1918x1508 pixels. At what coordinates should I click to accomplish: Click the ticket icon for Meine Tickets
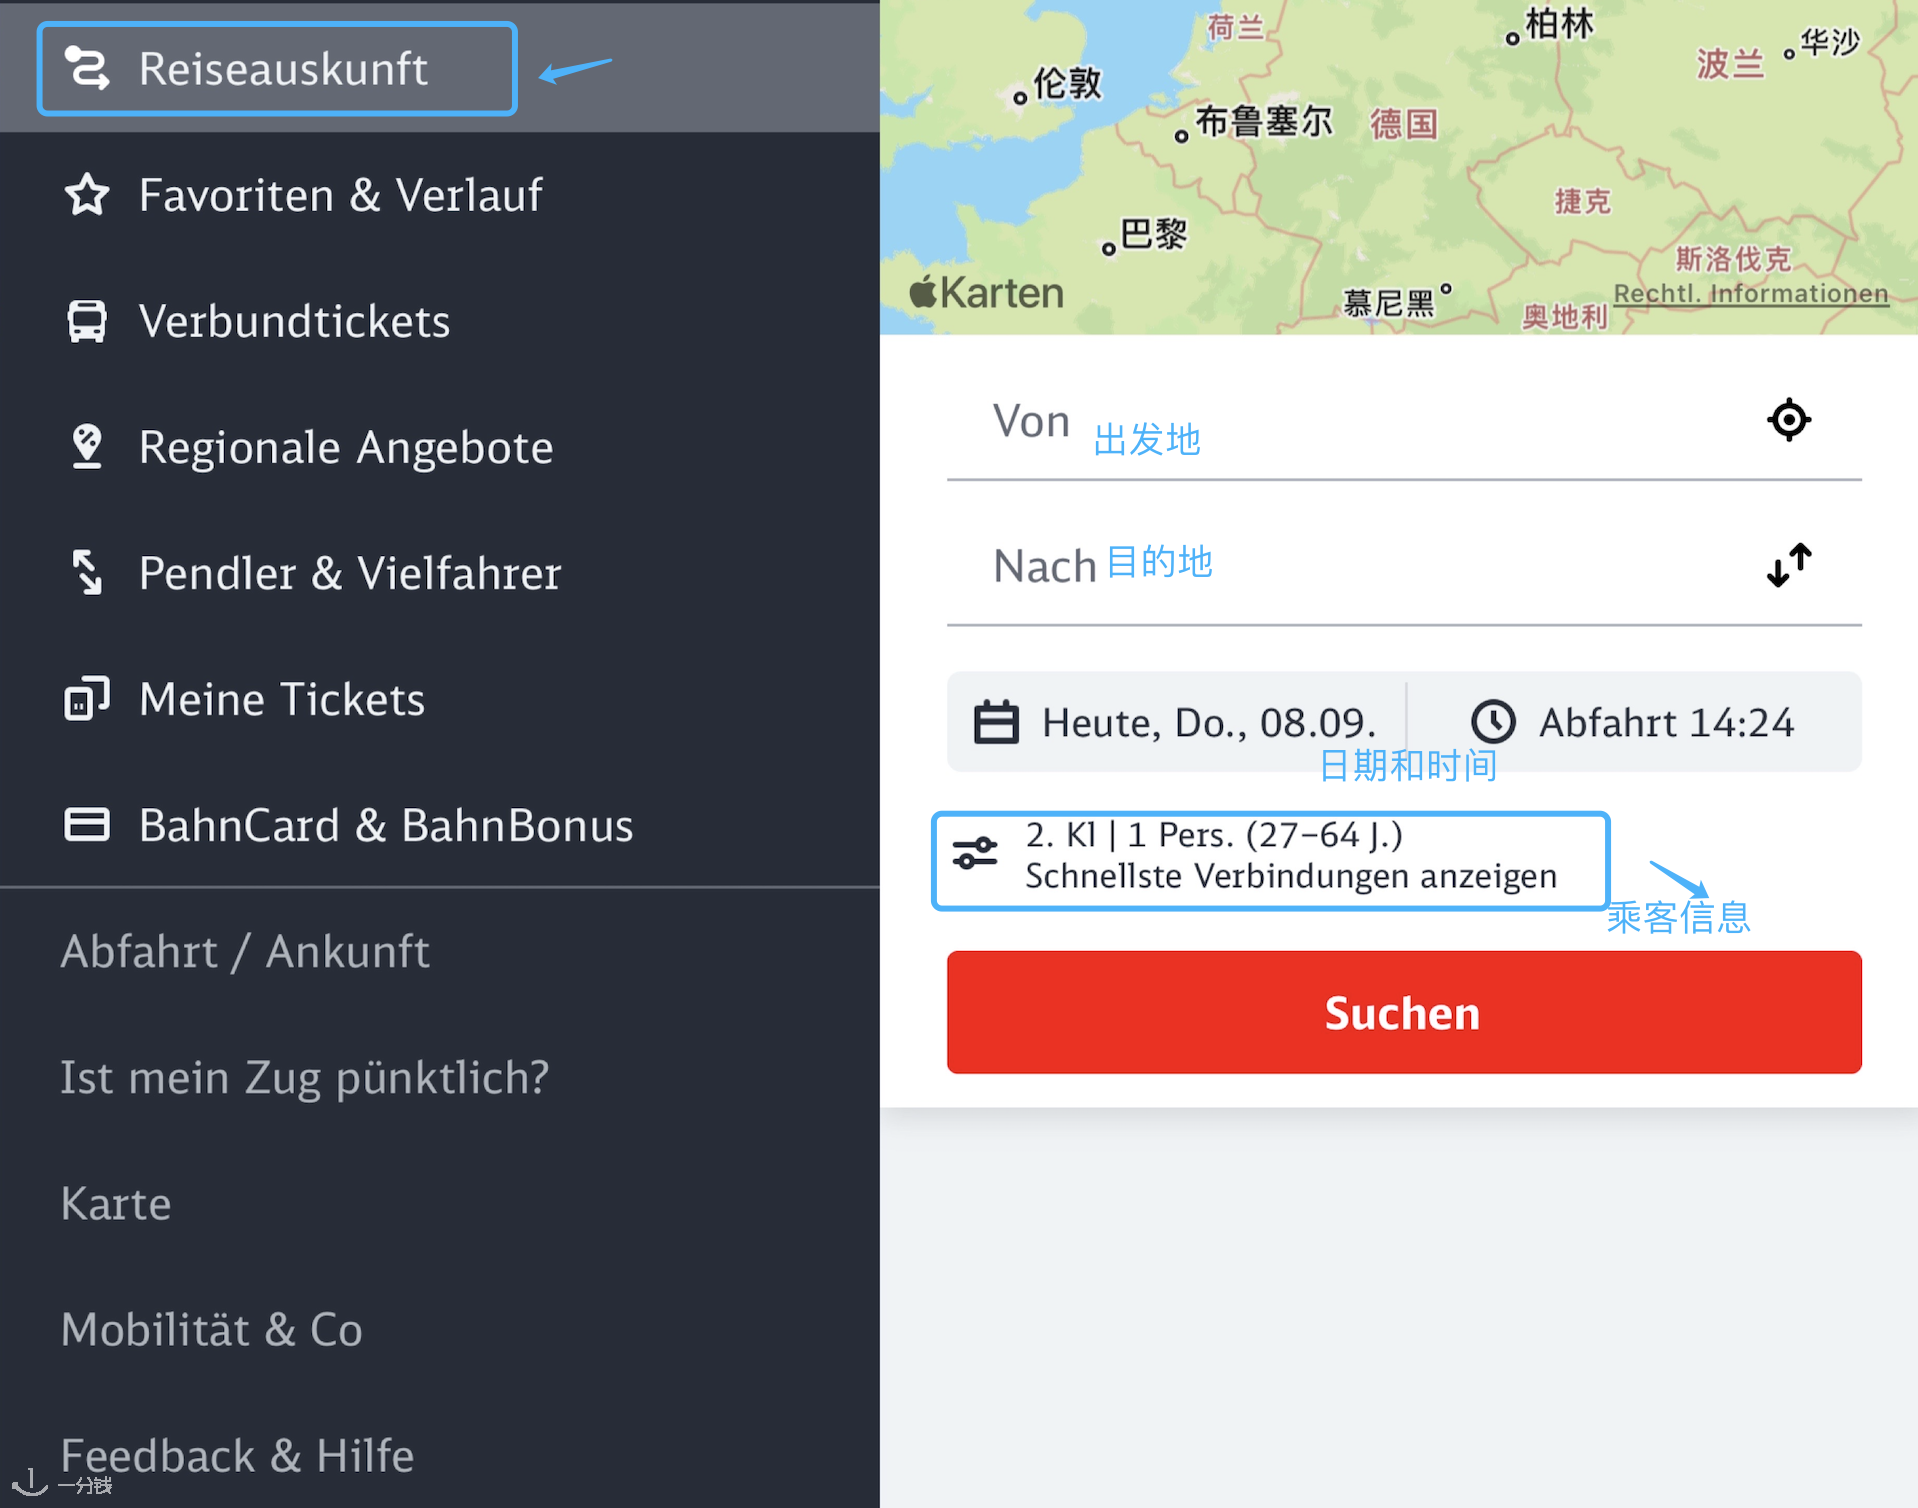87,699
